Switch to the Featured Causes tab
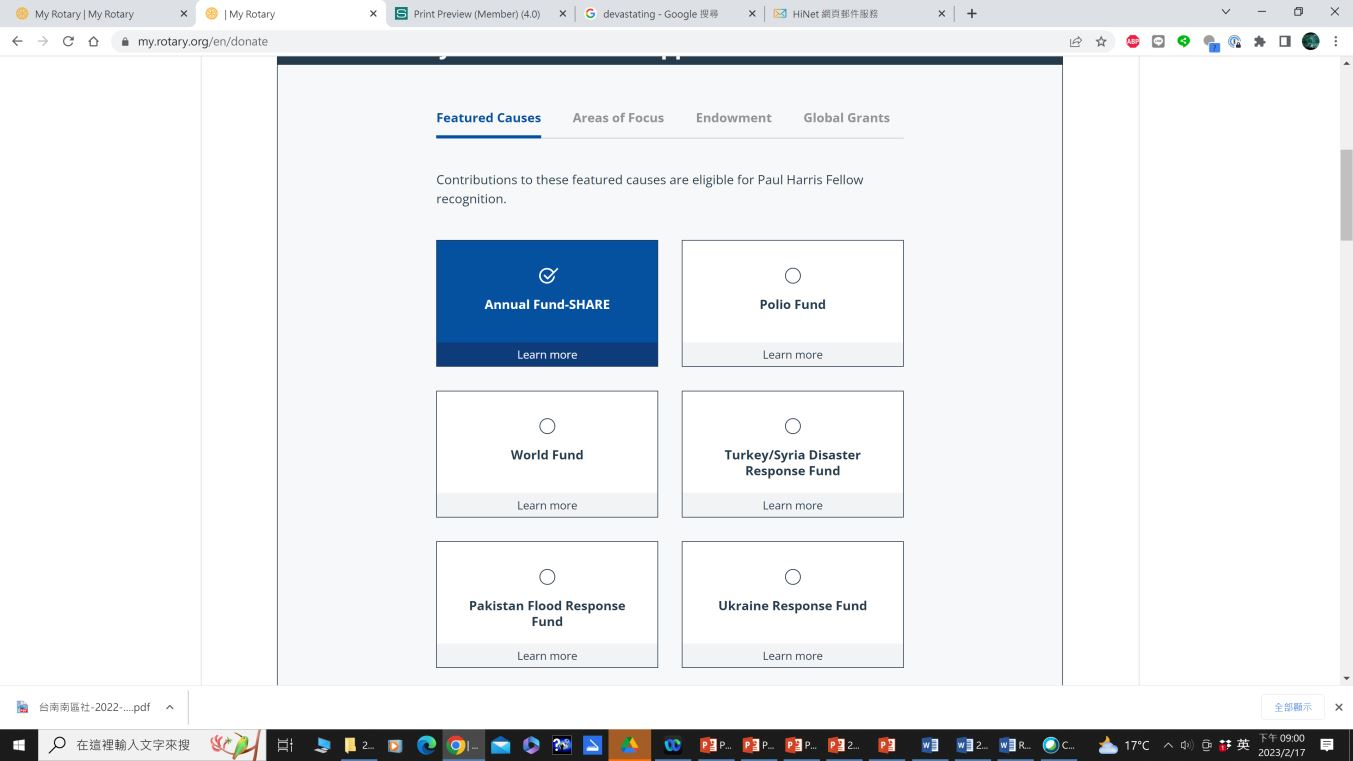The height and width of the screenshot is (761, 1353). [x=489, y=118]
